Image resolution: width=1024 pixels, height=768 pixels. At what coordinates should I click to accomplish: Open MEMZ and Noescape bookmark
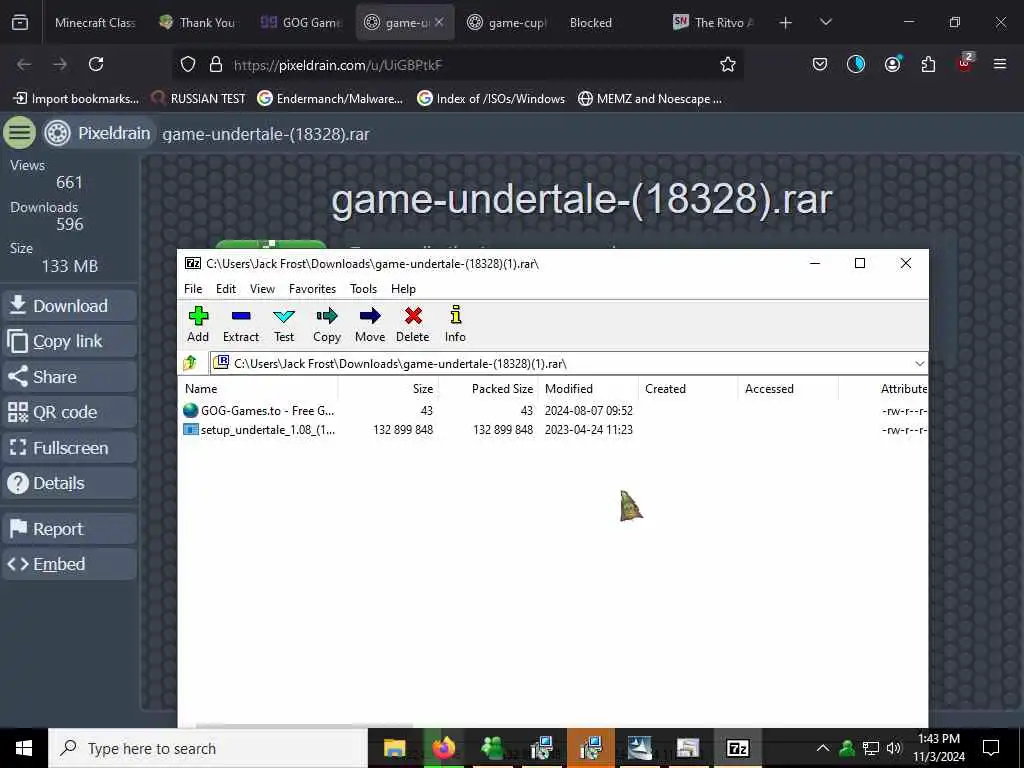pyautogui.click(x=650, y=99)
